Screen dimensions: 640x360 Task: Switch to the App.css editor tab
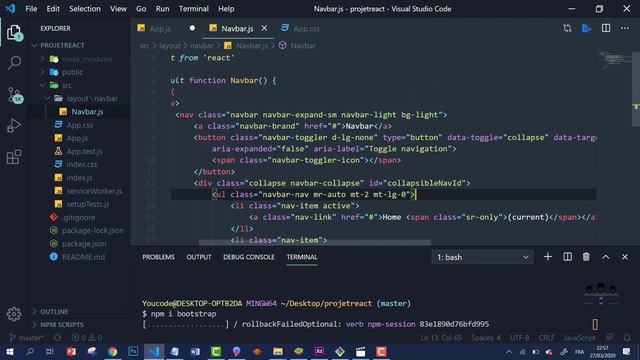[306, 29]
